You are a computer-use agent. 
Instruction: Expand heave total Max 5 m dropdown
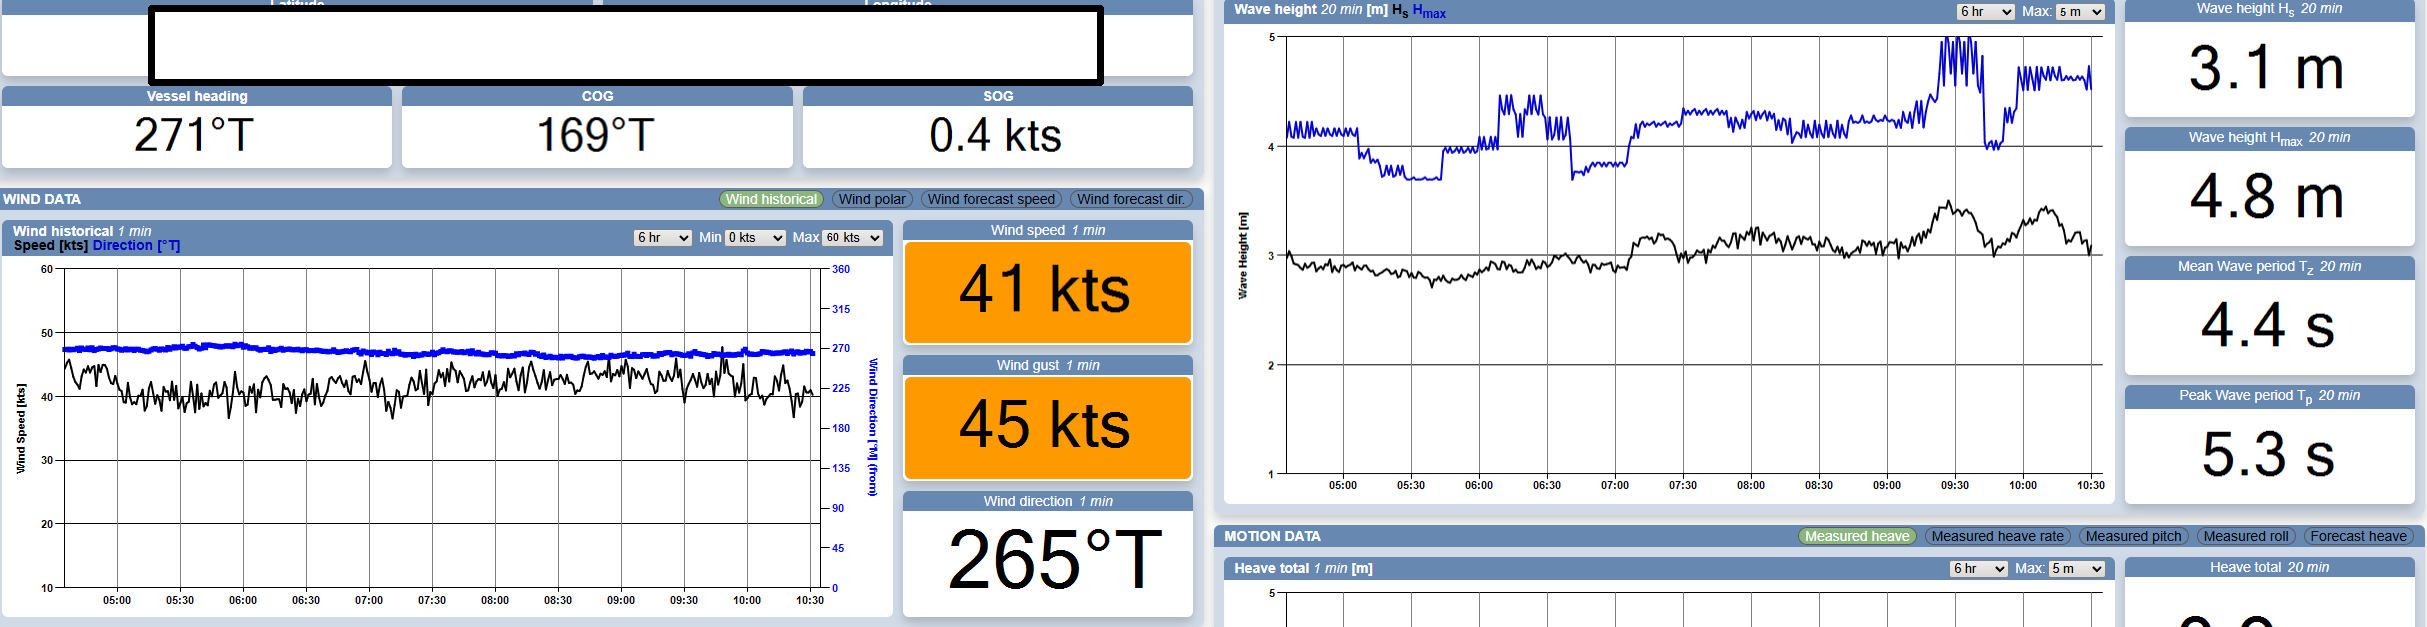pyautogui.click(x=2077, y=568)
